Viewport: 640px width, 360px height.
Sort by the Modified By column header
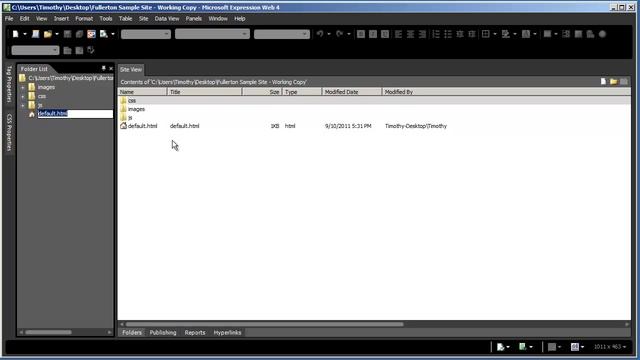pos(506,92)
